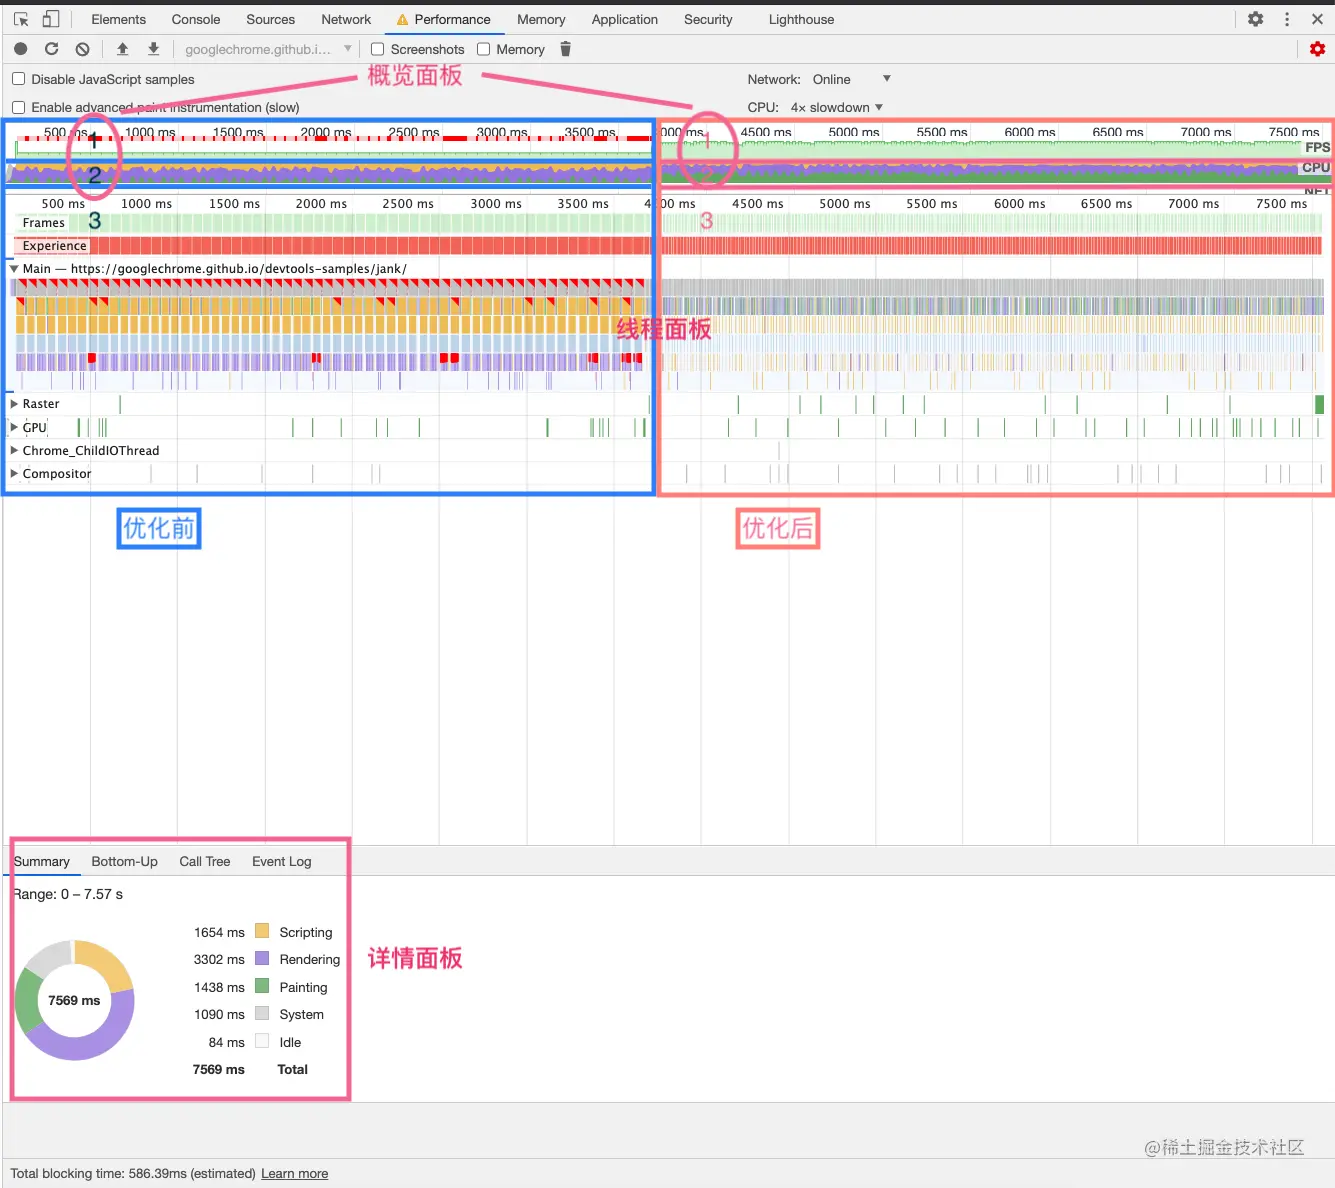Screen dimensions: 1335x1188
Task: Expand the Raster thread track
Action: click(x=14, y=404)
